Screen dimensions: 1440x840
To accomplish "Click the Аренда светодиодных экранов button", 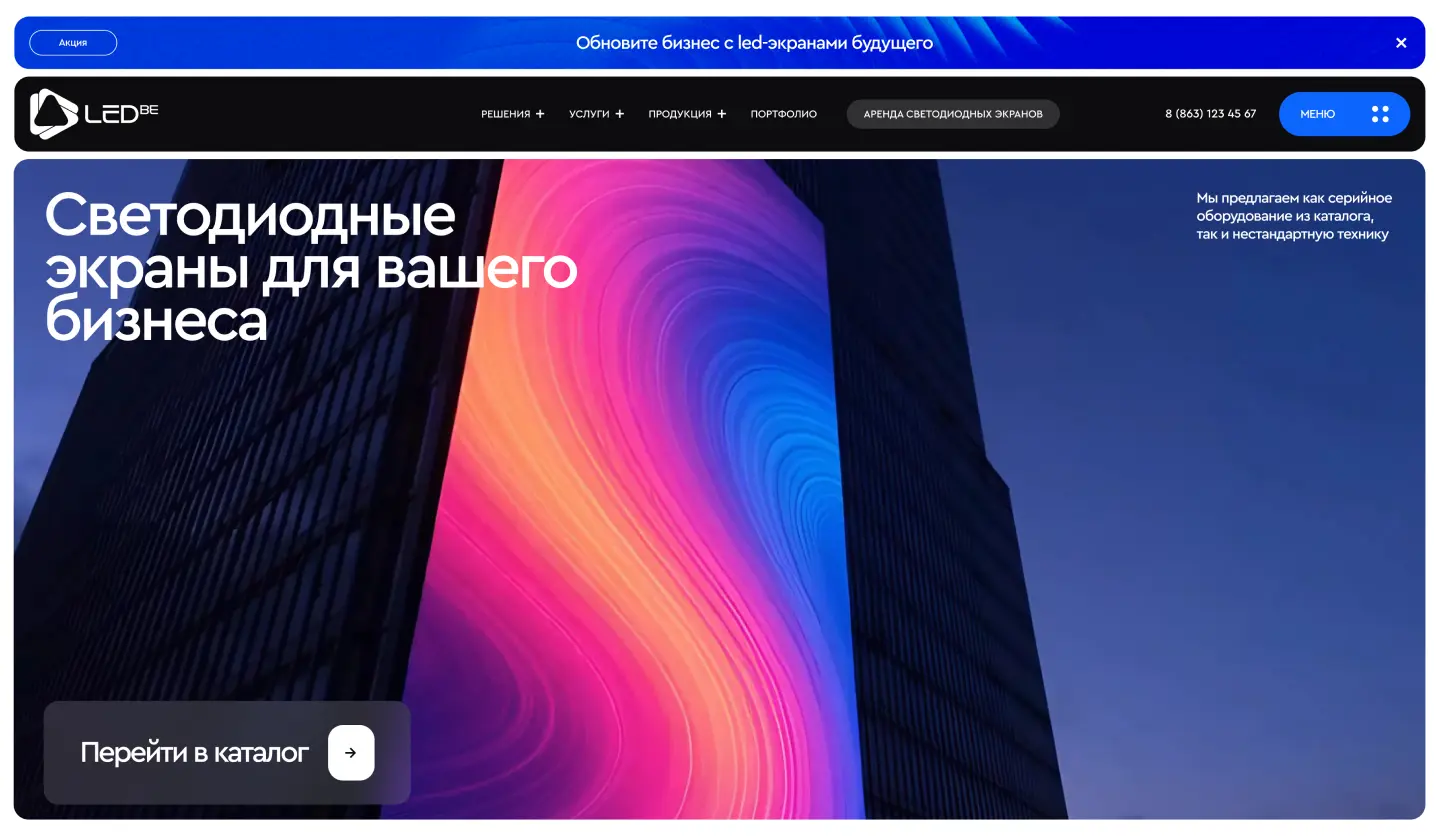I will coord(953,114).
